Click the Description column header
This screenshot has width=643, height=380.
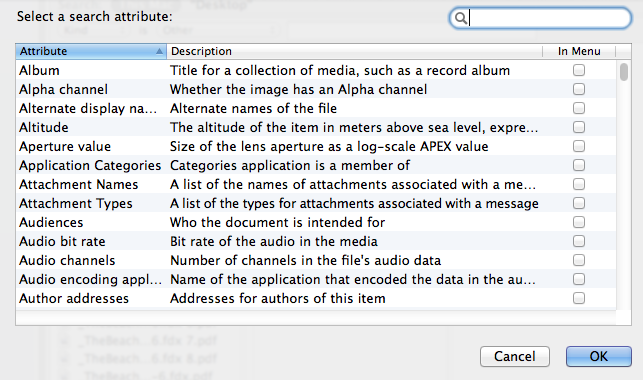click(x=354, y=51)
